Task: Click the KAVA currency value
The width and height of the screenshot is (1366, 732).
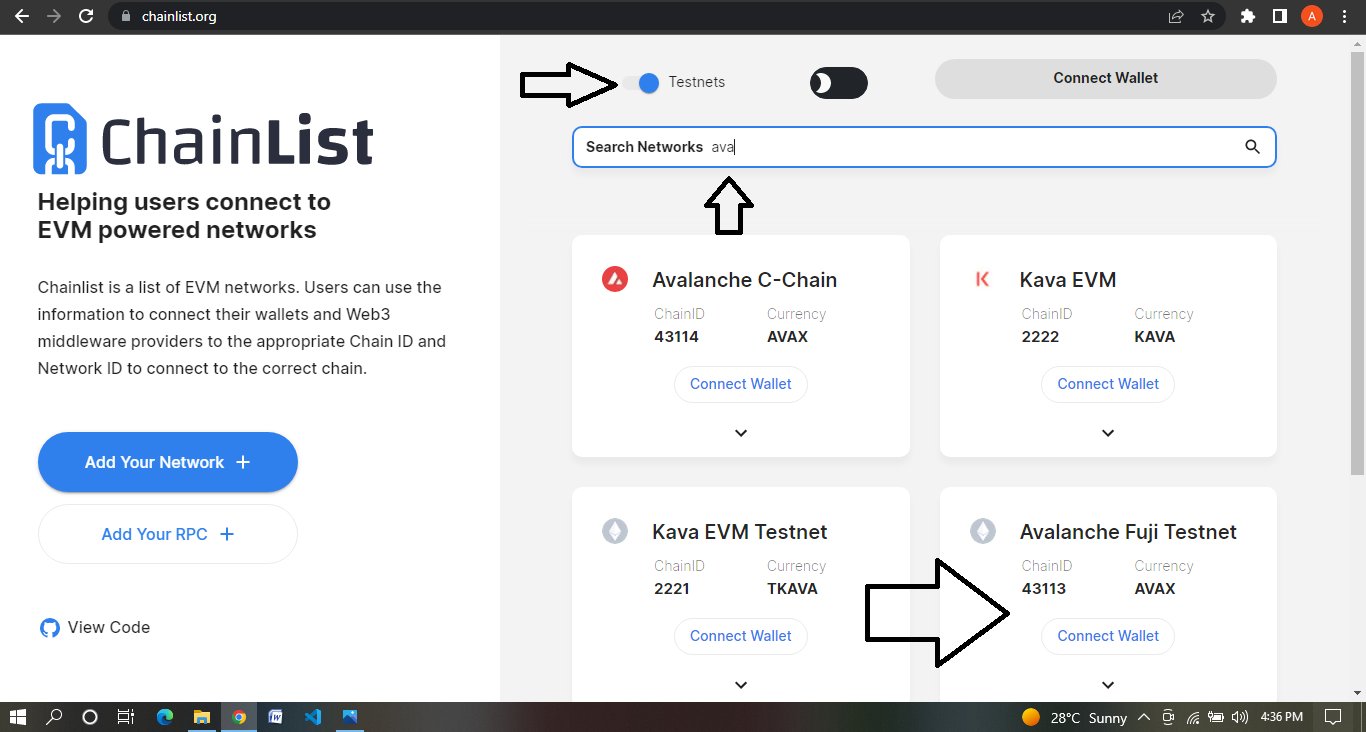Action: pos(1155,337)
